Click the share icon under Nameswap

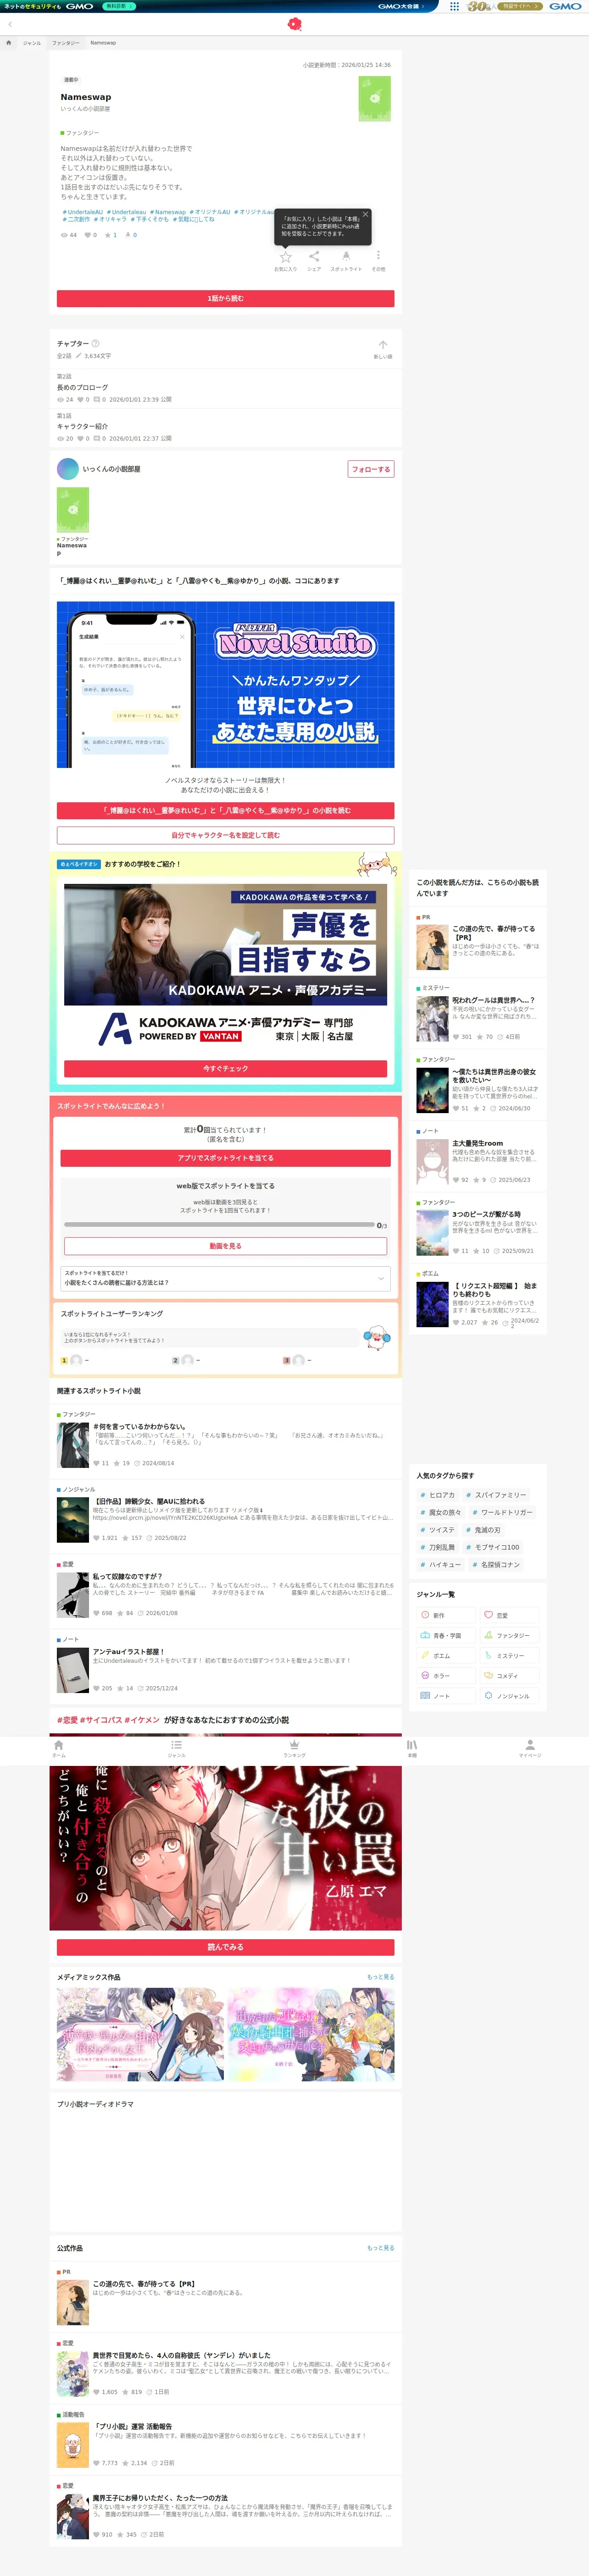[314, 257]
